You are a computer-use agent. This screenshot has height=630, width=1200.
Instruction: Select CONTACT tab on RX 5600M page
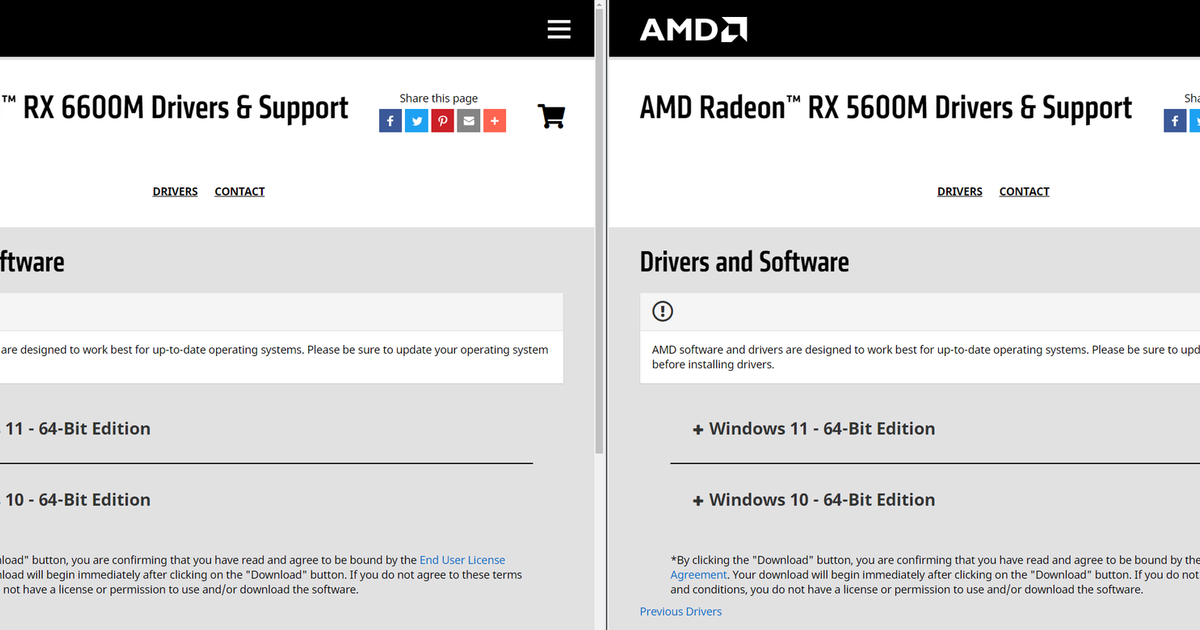click(x=1024, y=191)
